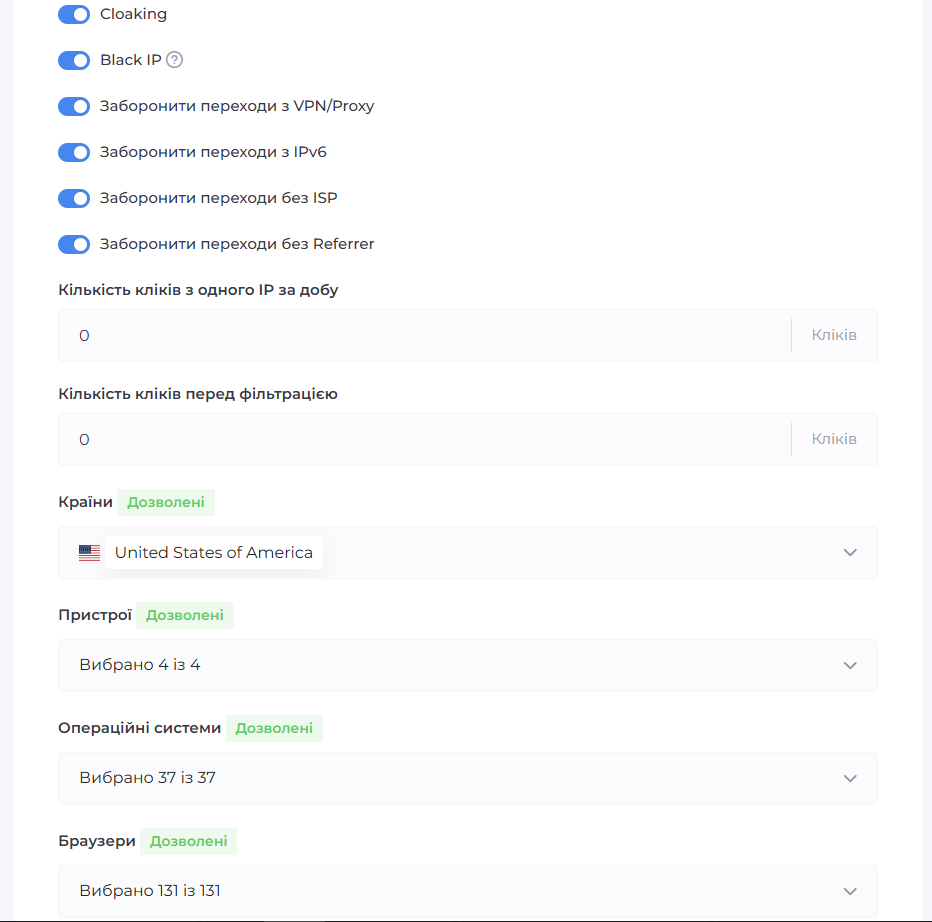Screen dimensions: 932x922
Task: Click the chevron arrow in the browsers field
Action: (850, 891)
